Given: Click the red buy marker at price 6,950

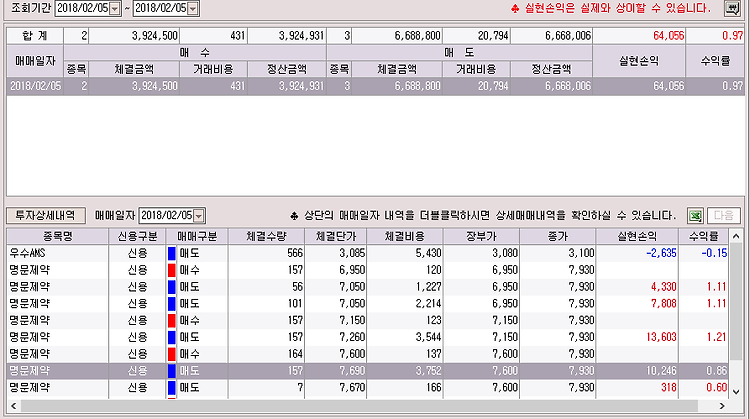Looking at the screenshot, I should (171, 270).
